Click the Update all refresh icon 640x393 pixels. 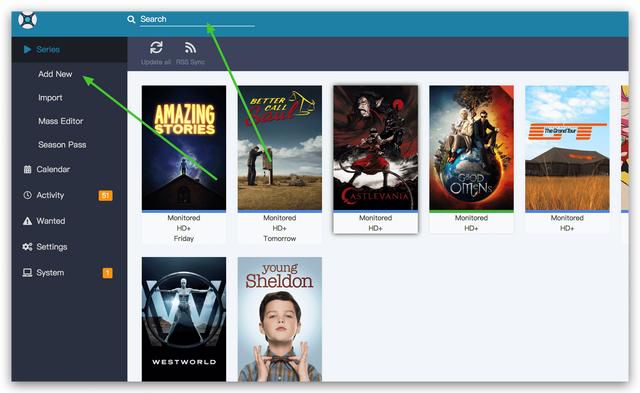pos(156,47)
